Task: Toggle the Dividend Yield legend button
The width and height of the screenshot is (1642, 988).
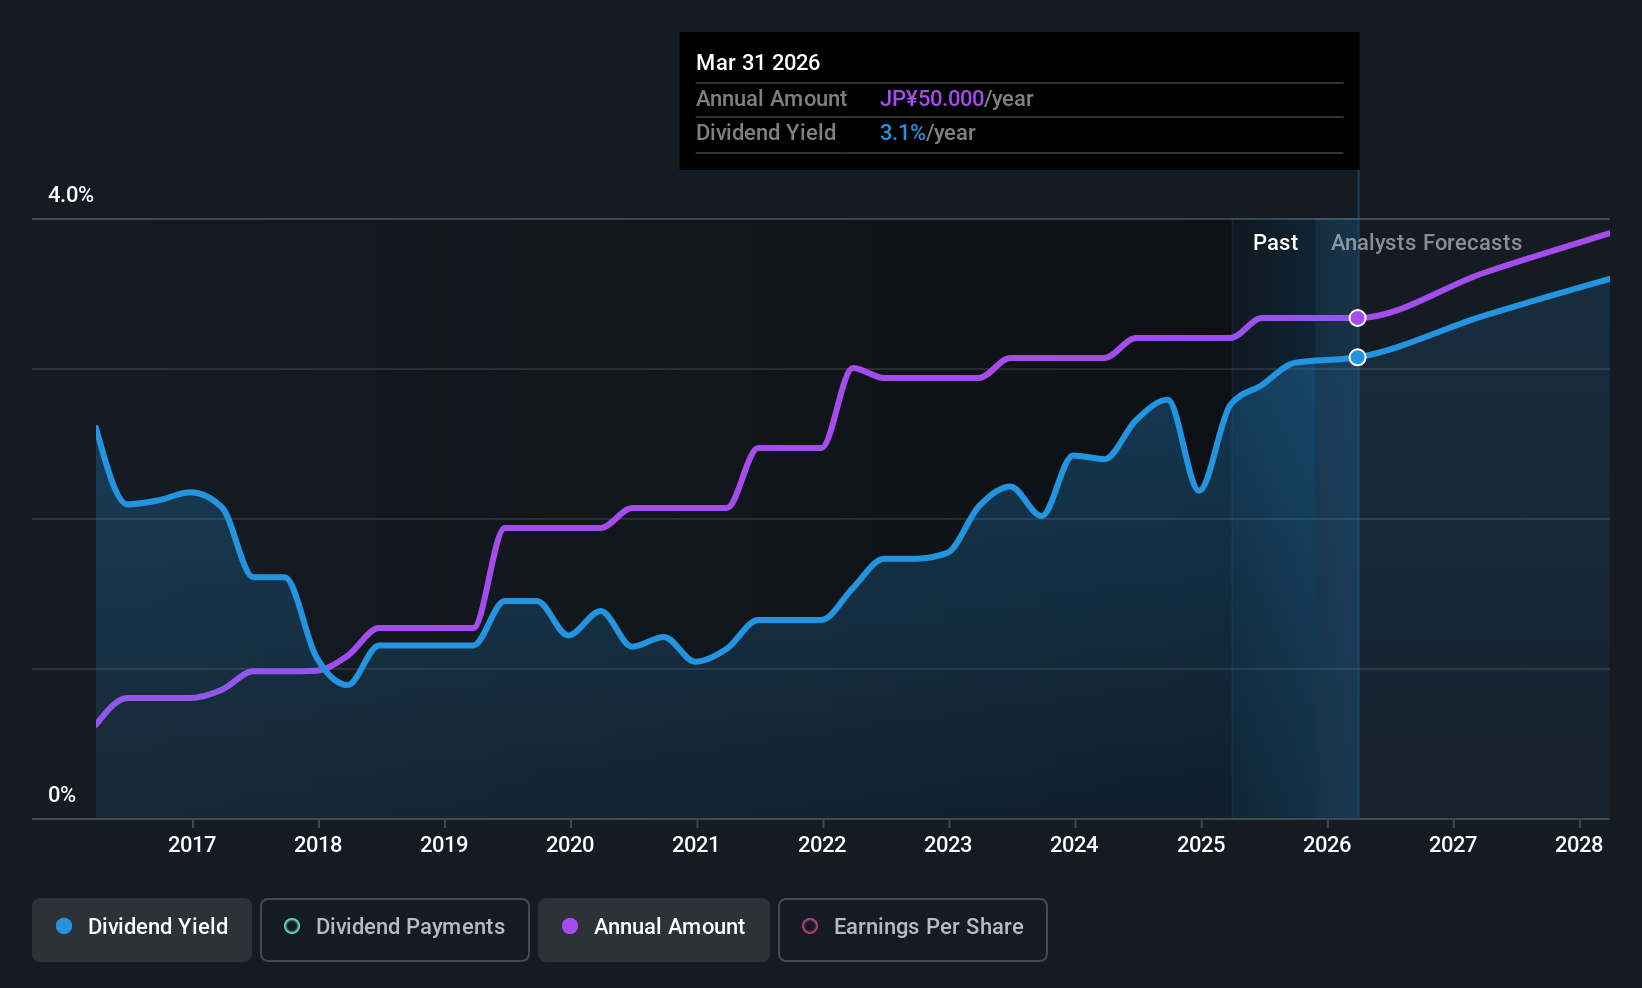Action: coord(142,929)
